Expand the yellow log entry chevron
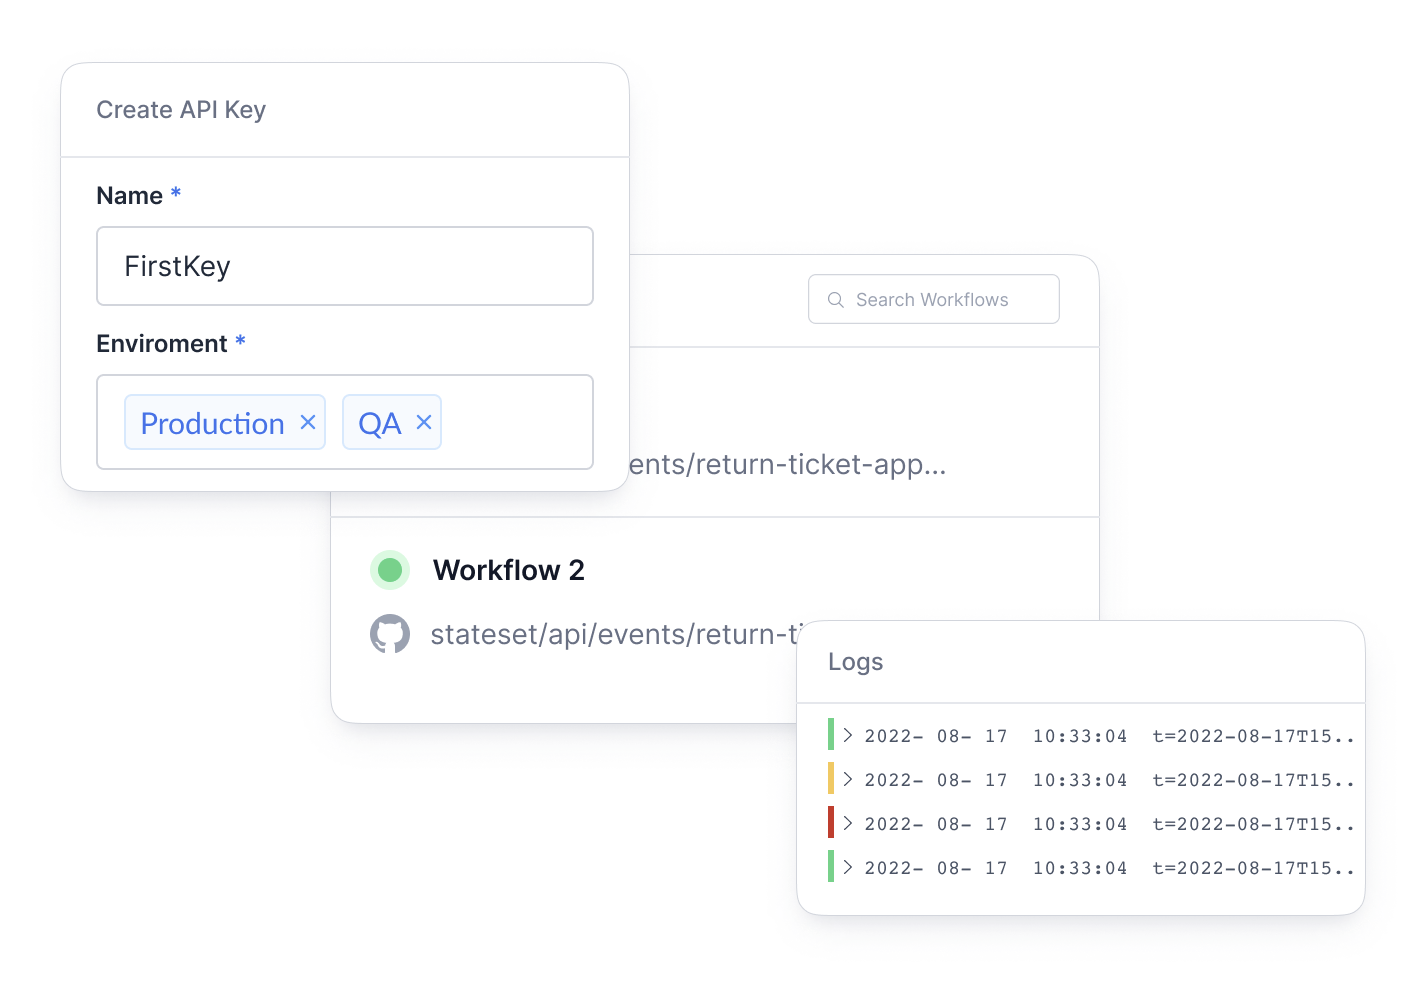Viewport: 1420px width, 986px height. tap(848, 780)
